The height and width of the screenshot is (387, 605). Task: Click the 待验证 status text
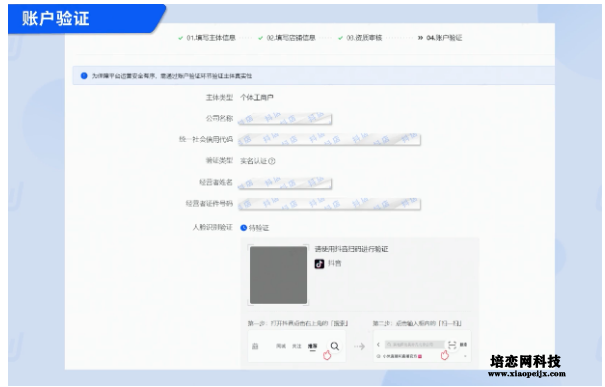(x=259, y=228)
